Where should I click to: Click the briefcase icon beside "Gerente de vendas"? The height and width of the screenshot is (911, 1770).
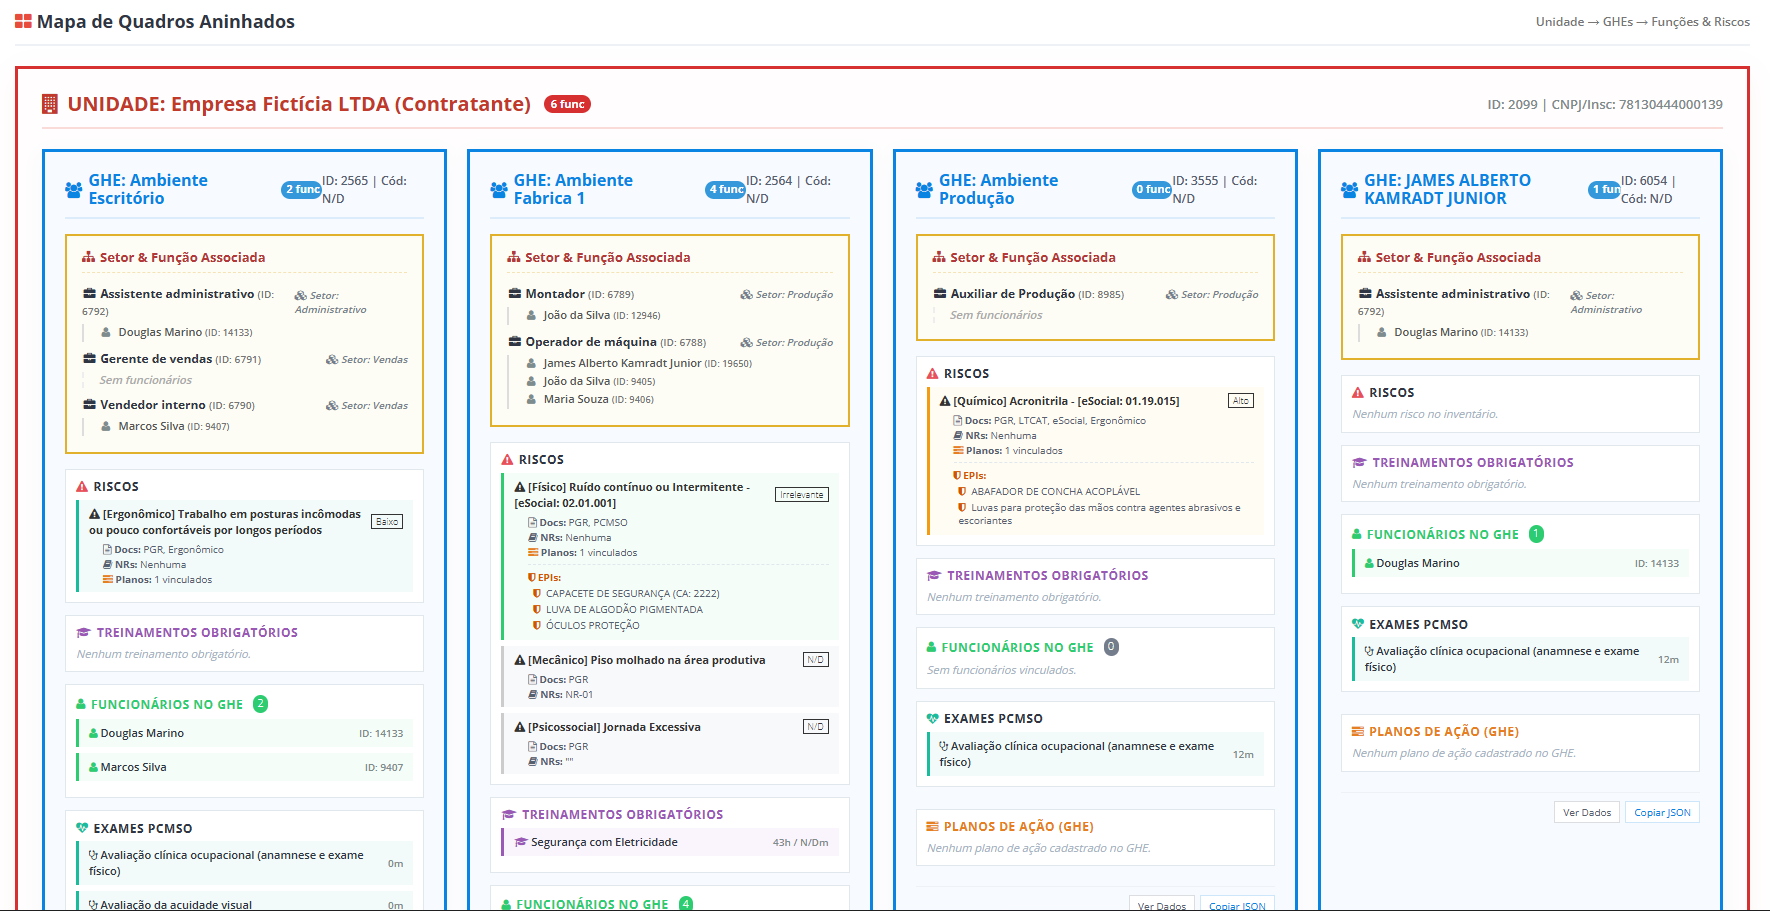coord(89,359)
